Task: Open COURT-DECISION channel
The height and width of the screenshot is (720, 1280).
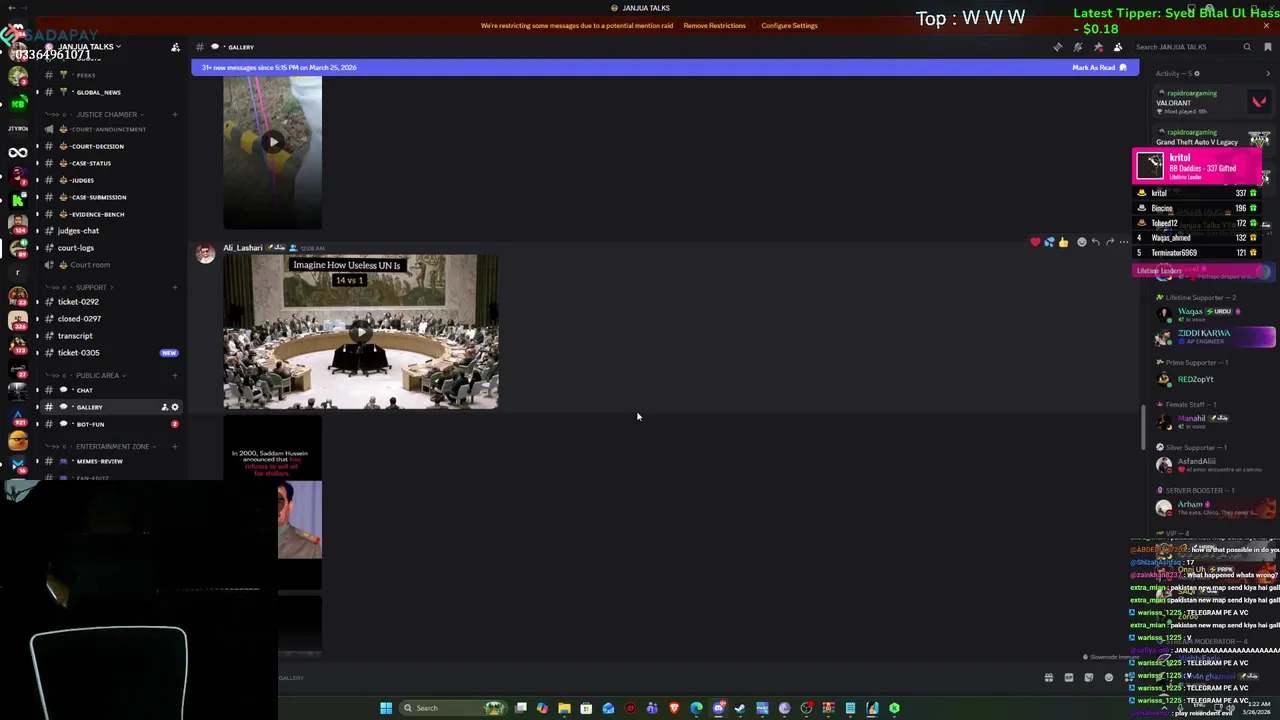Action: pyautogui.click(x=110, y=146)
